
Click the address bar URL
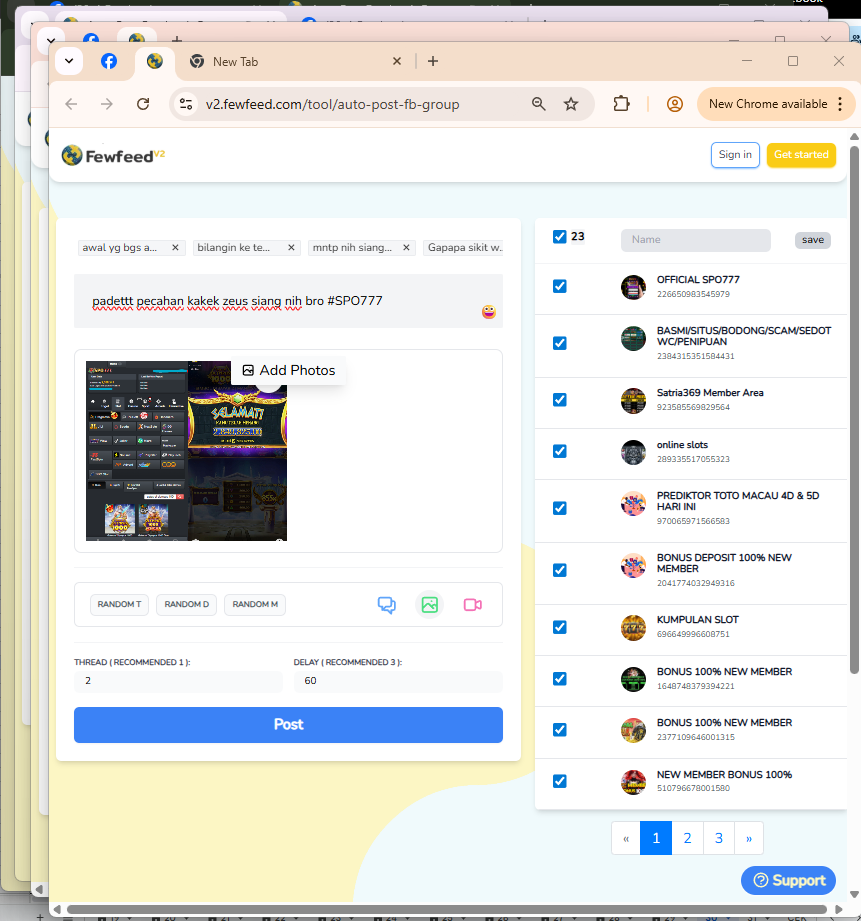pyautogui.click(x=332, y=105)
